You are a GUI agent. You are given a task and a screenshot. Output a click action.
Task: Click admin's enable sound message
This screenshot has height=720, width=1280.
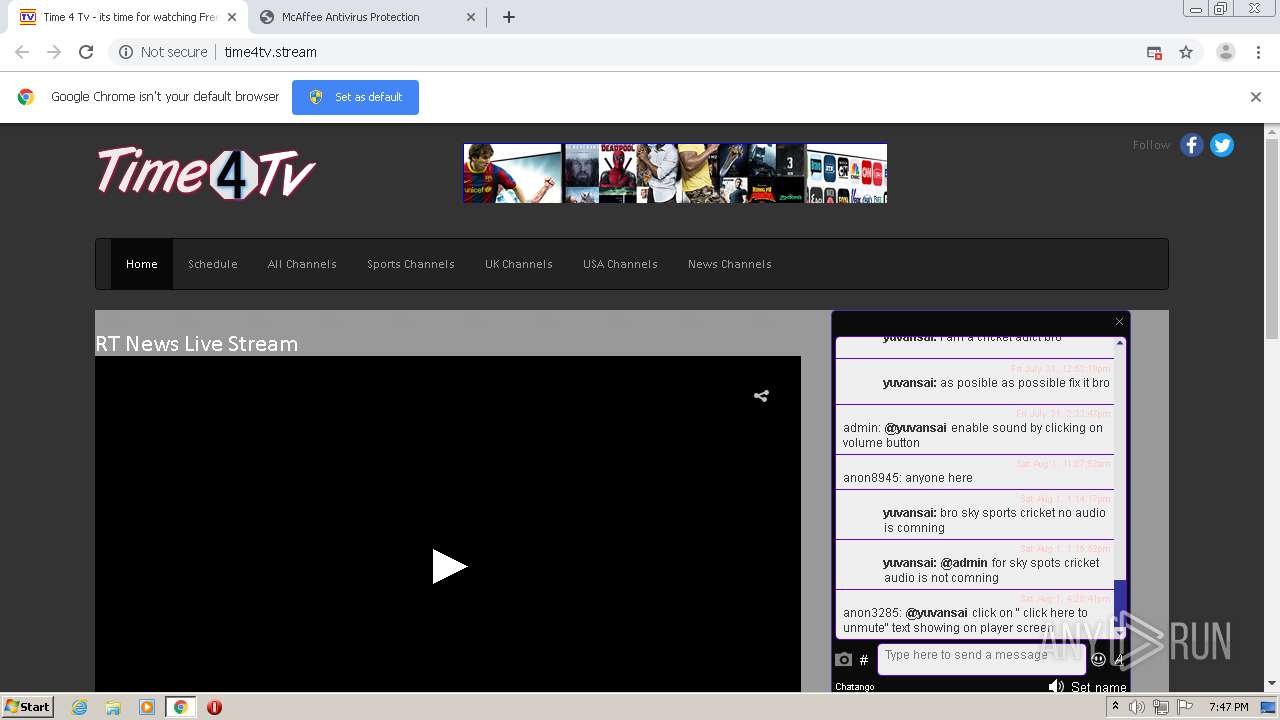(x=975, y=429)
